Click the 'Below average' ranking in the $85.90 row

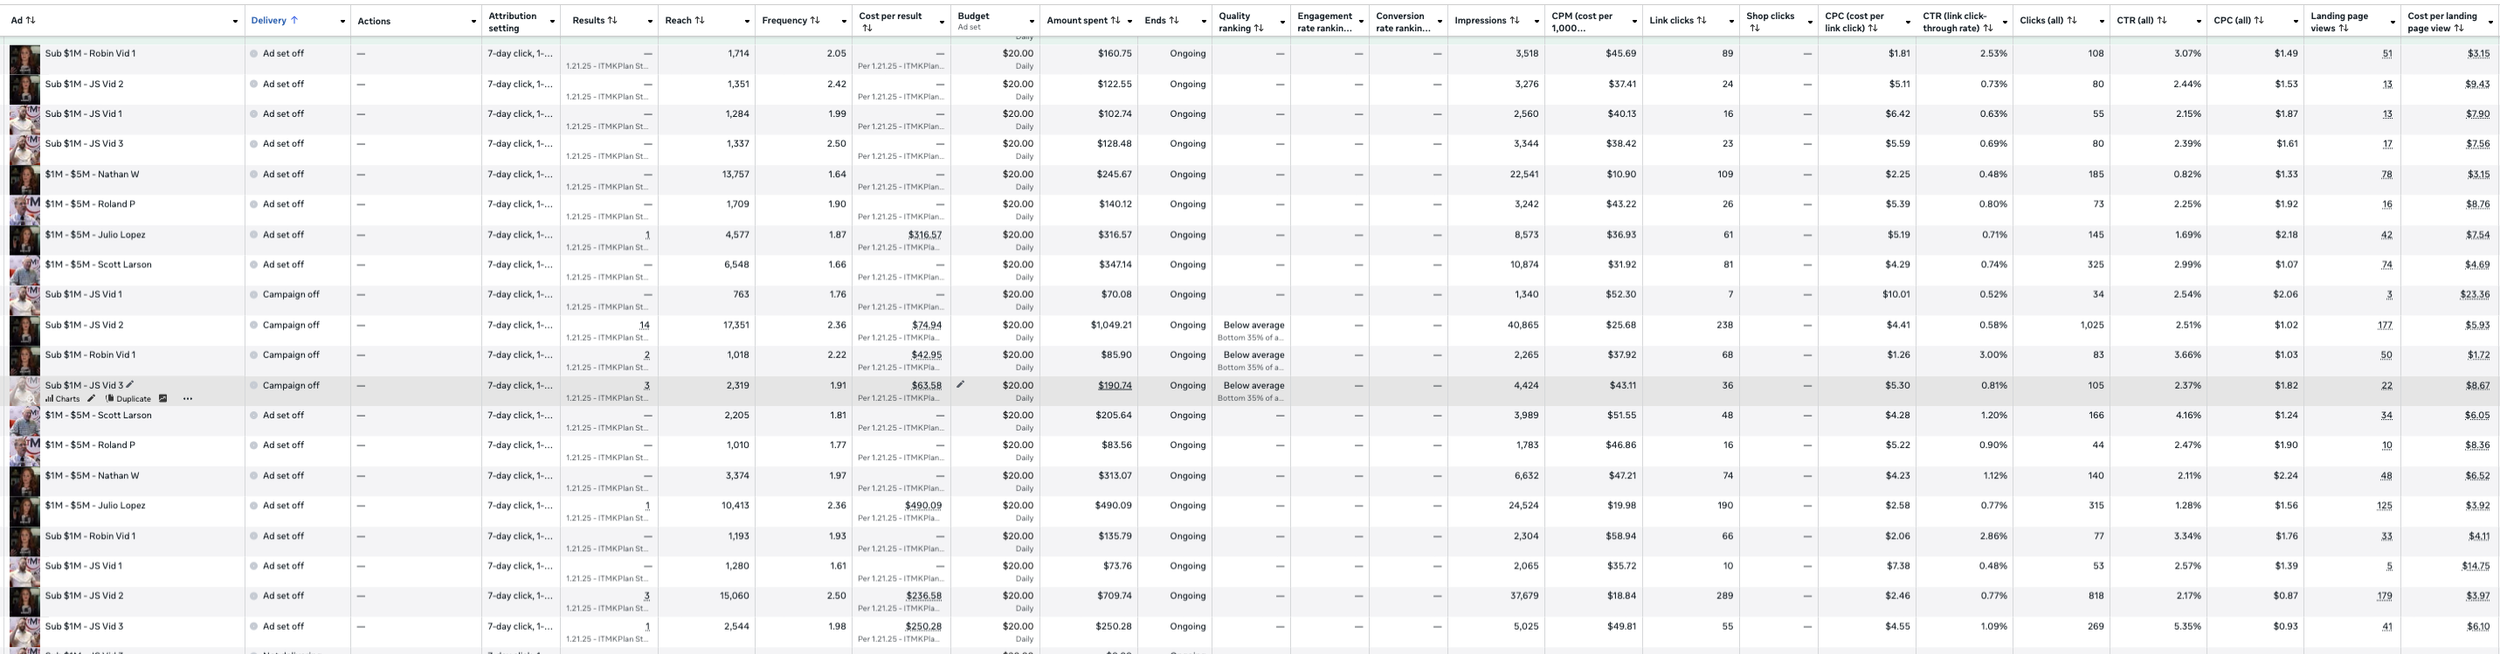pyautogui.click(x=1253, y=355)
